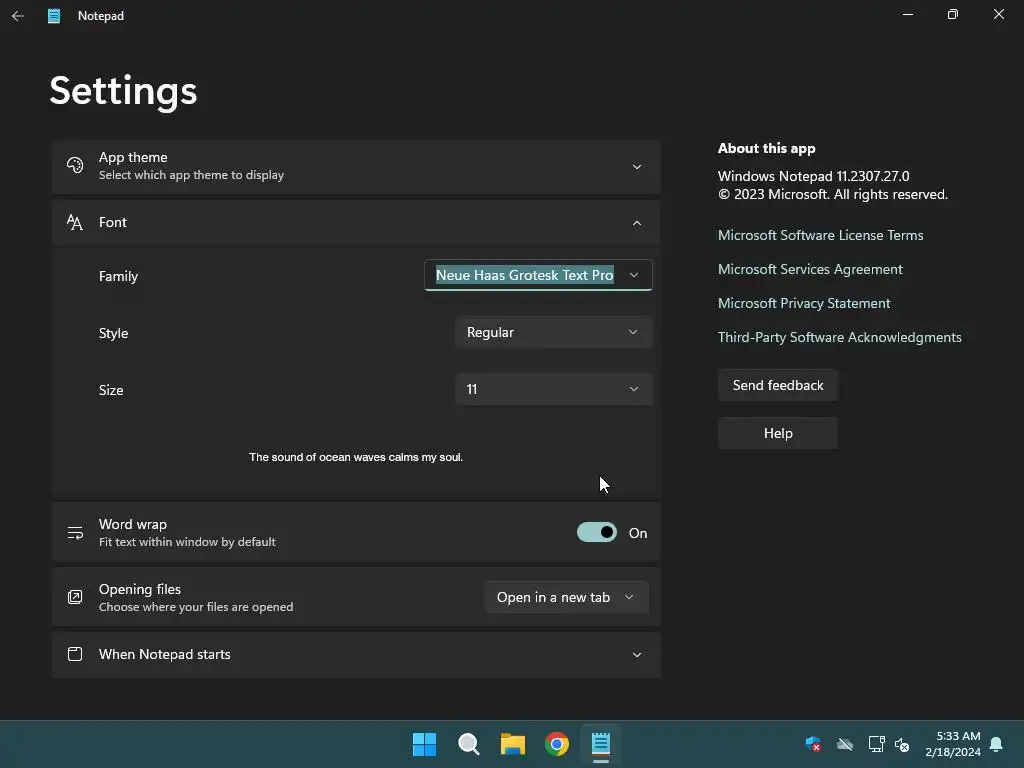1024x768 pixels.
Task: Click the OneDrive cloud tray icon
Action: click(x=845, y=744)
